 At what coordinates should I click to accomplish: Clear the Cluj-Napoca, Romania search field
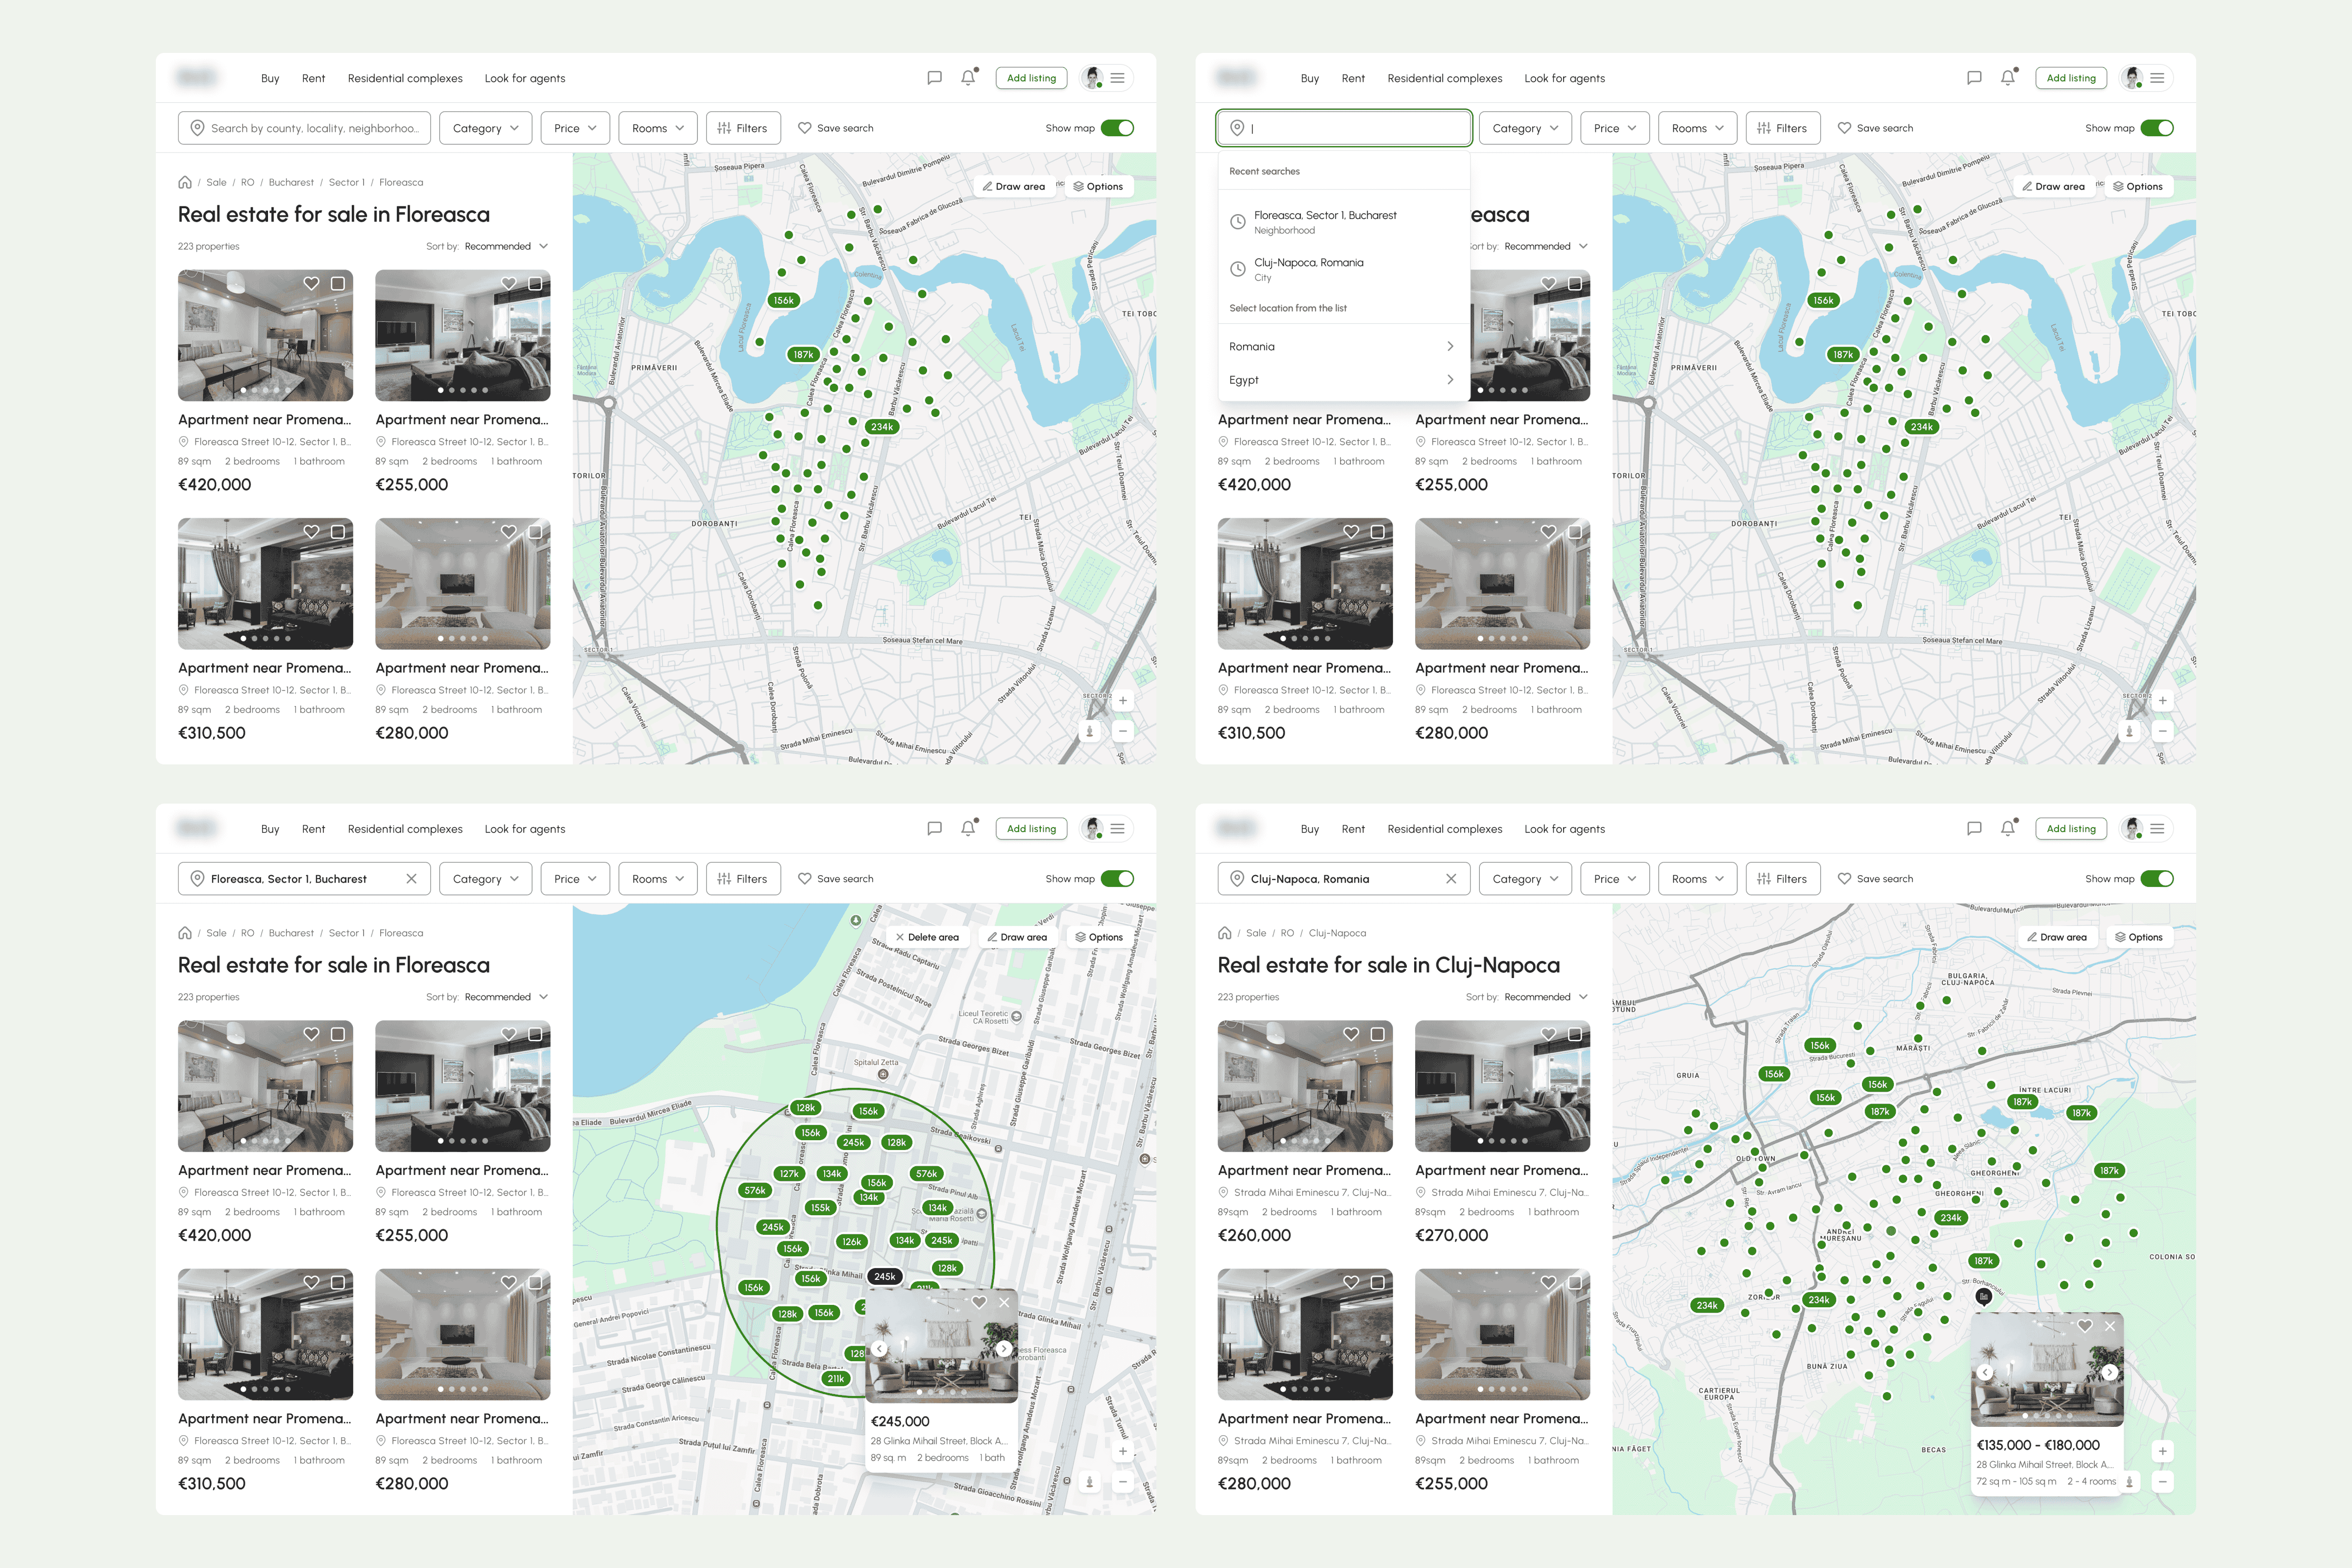tap(1451, 879)
